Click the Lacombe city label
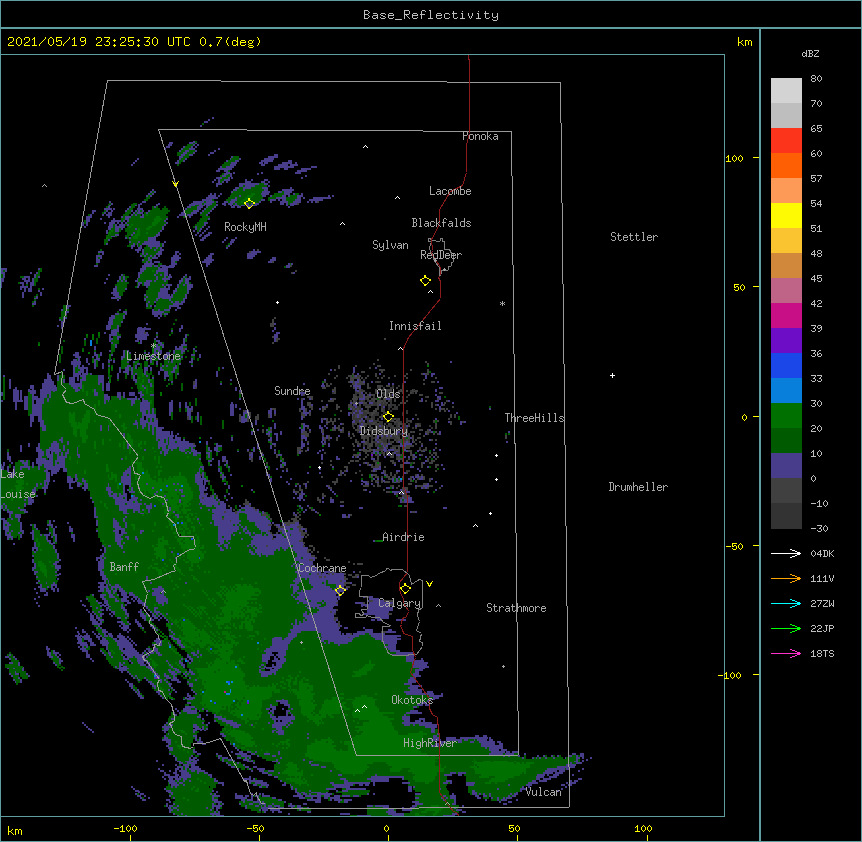Image resolution: width=862 pixels, height=842 pixels. 450,191
